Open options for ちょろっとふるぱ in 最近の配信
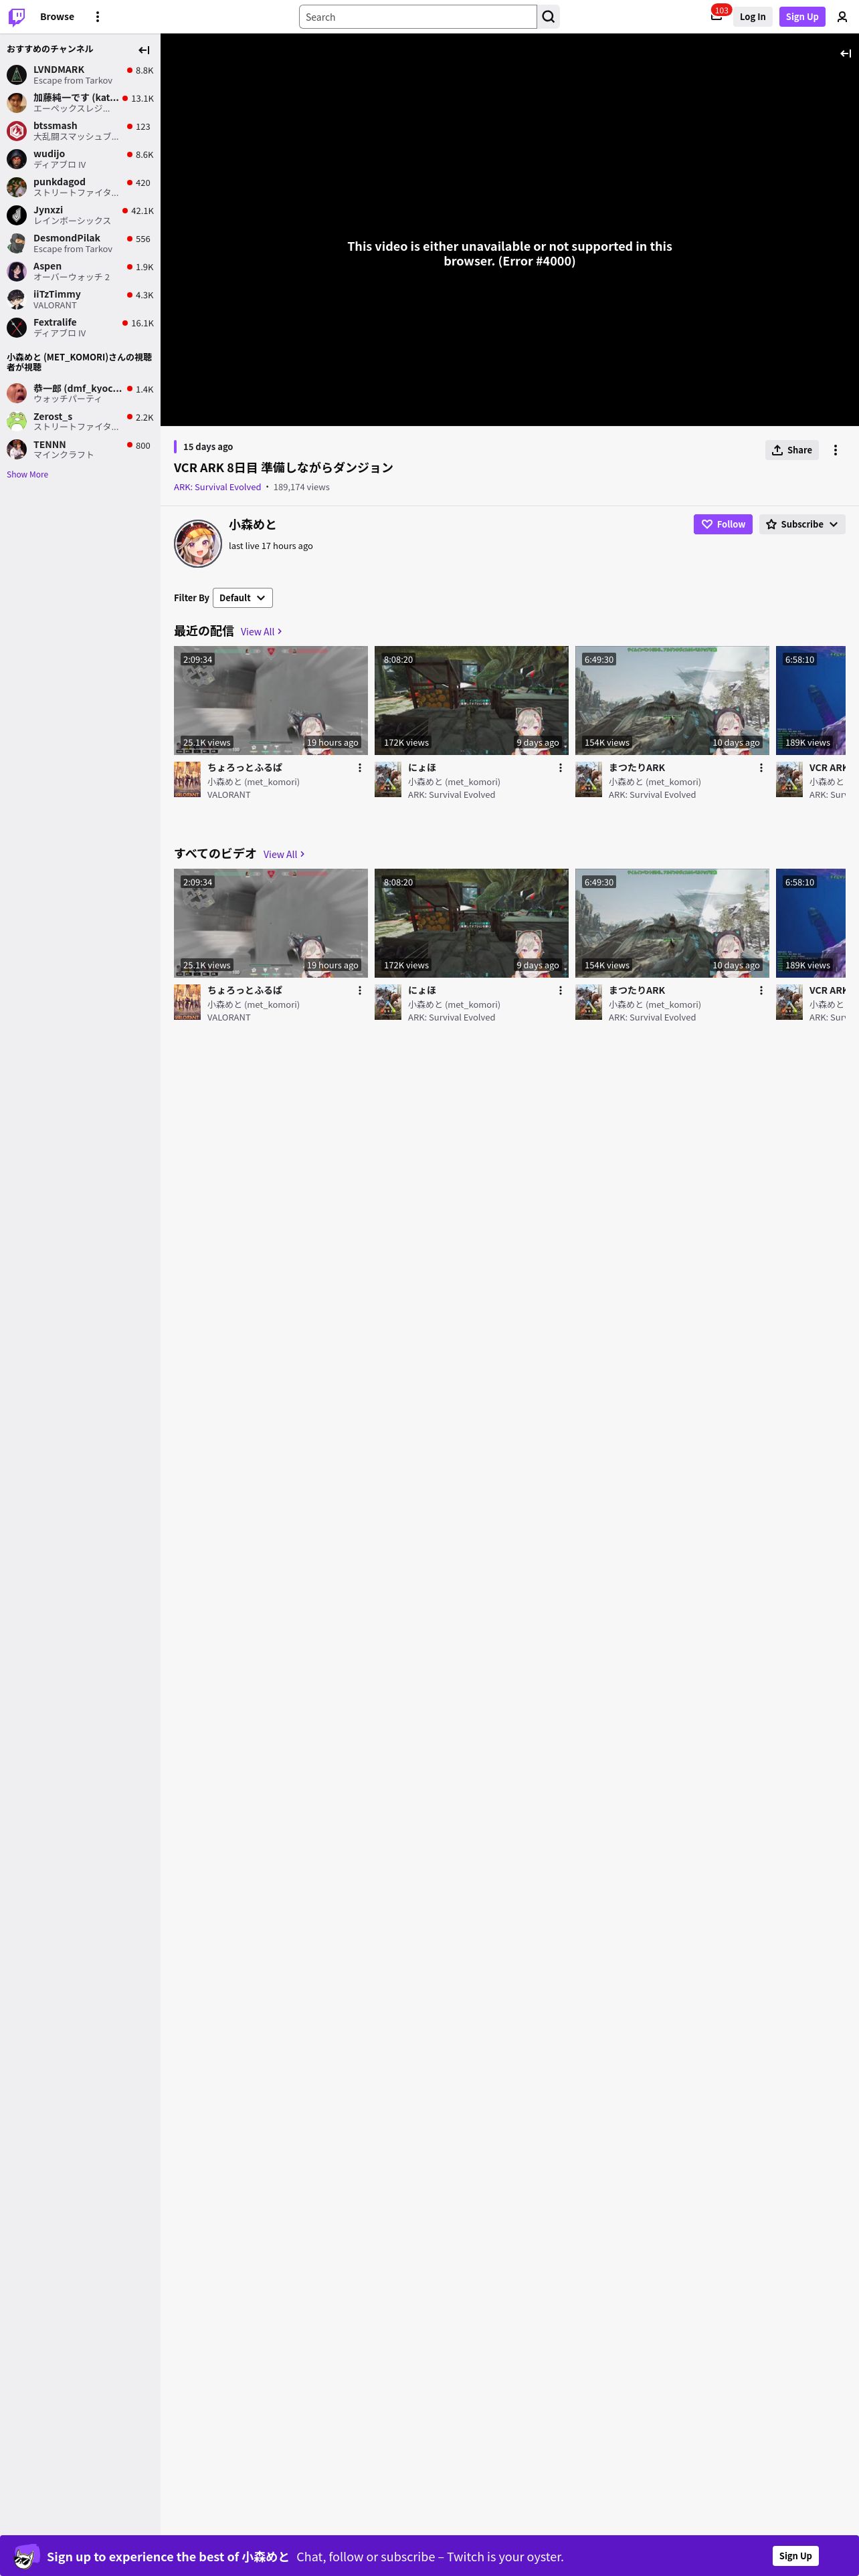Screen dimensions: 859x2576 point(360,768)
